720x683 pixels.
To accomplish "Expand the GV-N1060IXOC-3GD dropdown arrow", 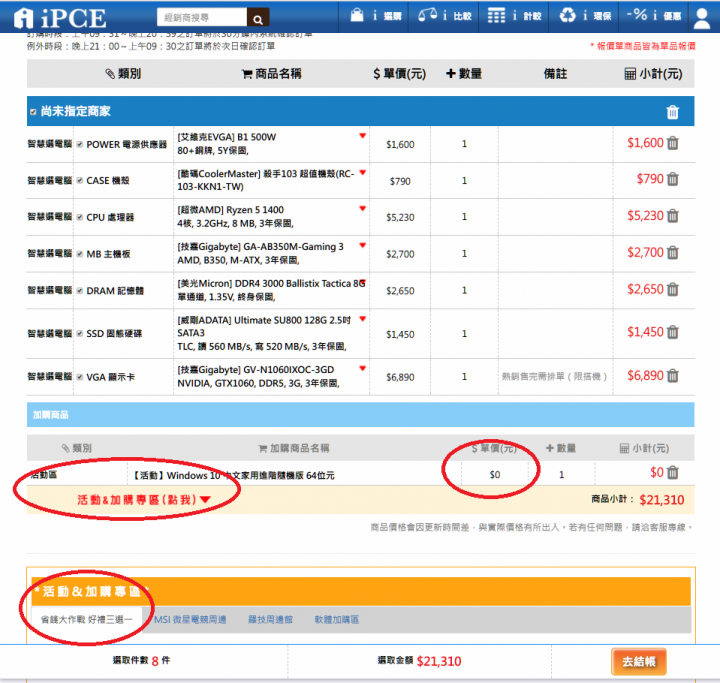I will [362, 368].
